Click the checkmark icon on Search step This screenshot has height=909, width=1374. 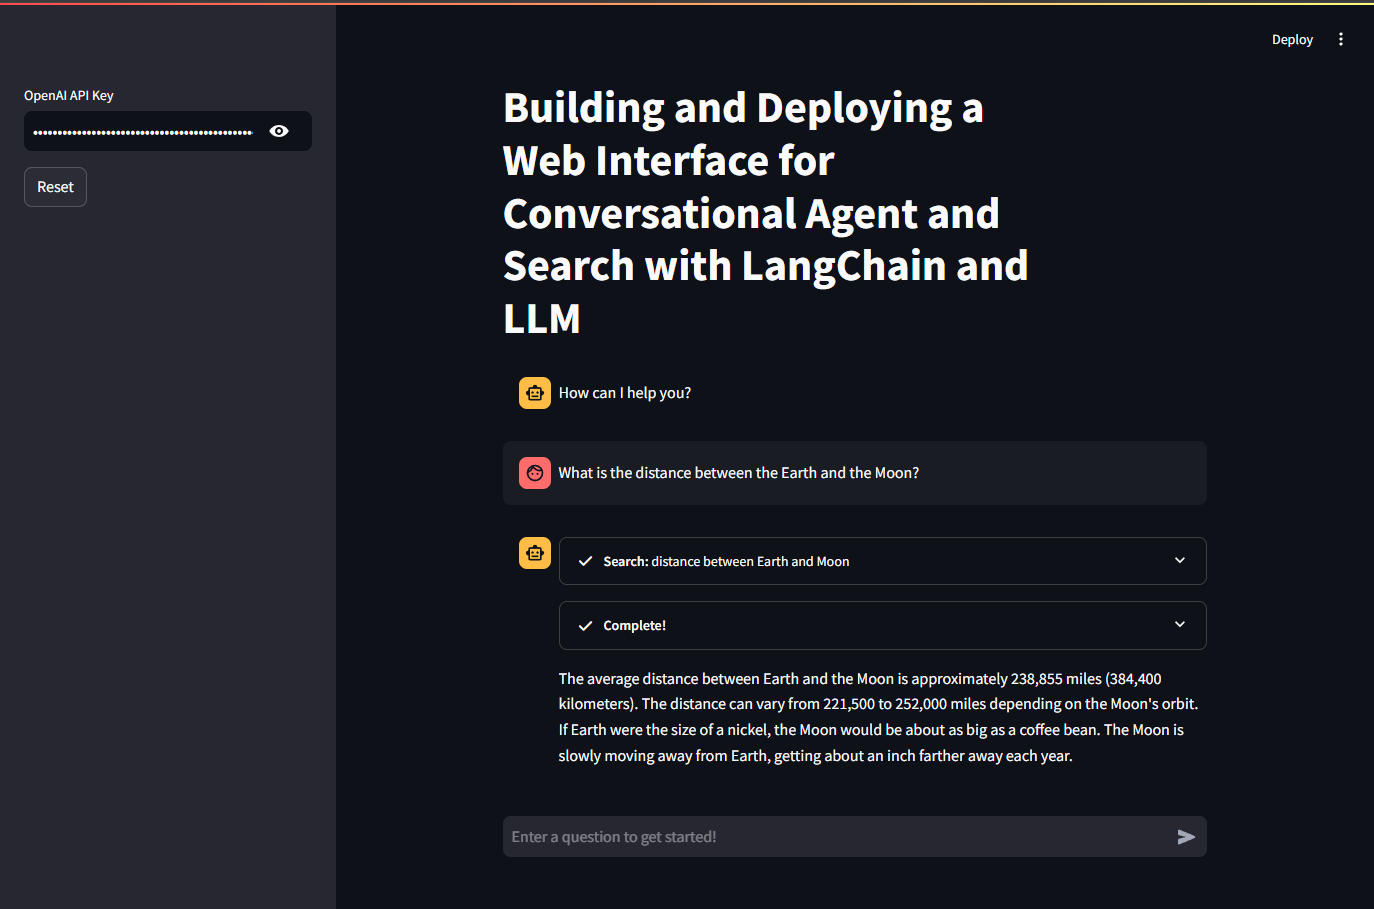(x=586, y=561)
